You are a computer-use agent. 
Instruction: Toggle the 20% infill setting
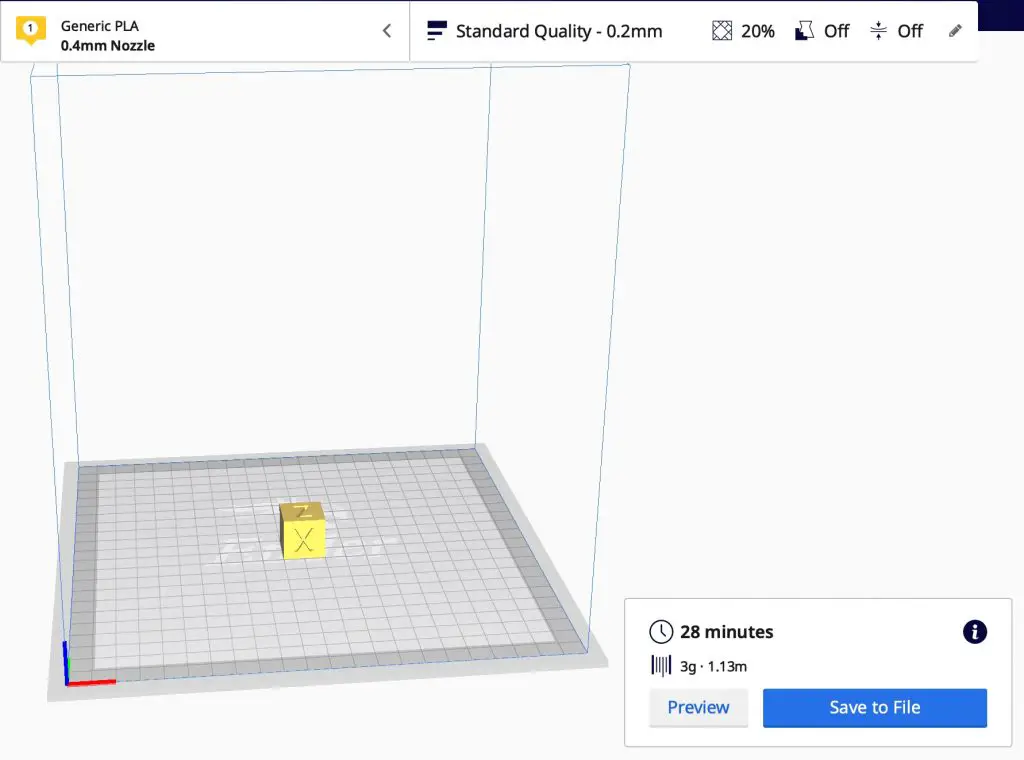pos(743,31)
